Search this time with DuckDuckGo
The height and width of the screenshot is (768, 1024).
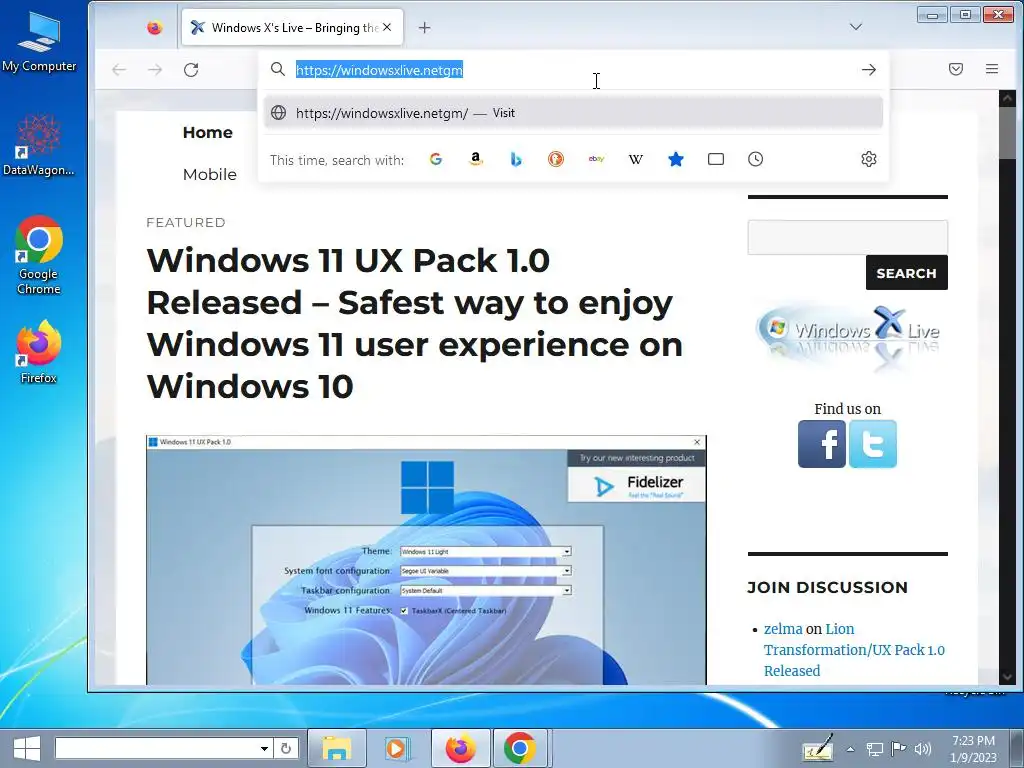click(556, 159)
